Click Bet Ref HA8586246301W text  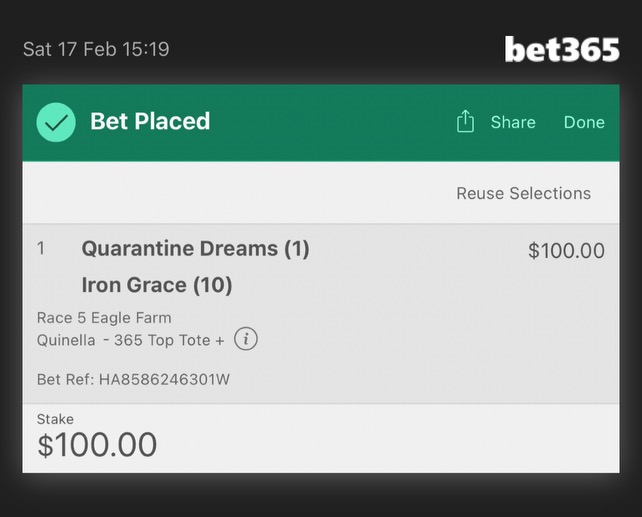pyautogui.click(x=133, y=379)
